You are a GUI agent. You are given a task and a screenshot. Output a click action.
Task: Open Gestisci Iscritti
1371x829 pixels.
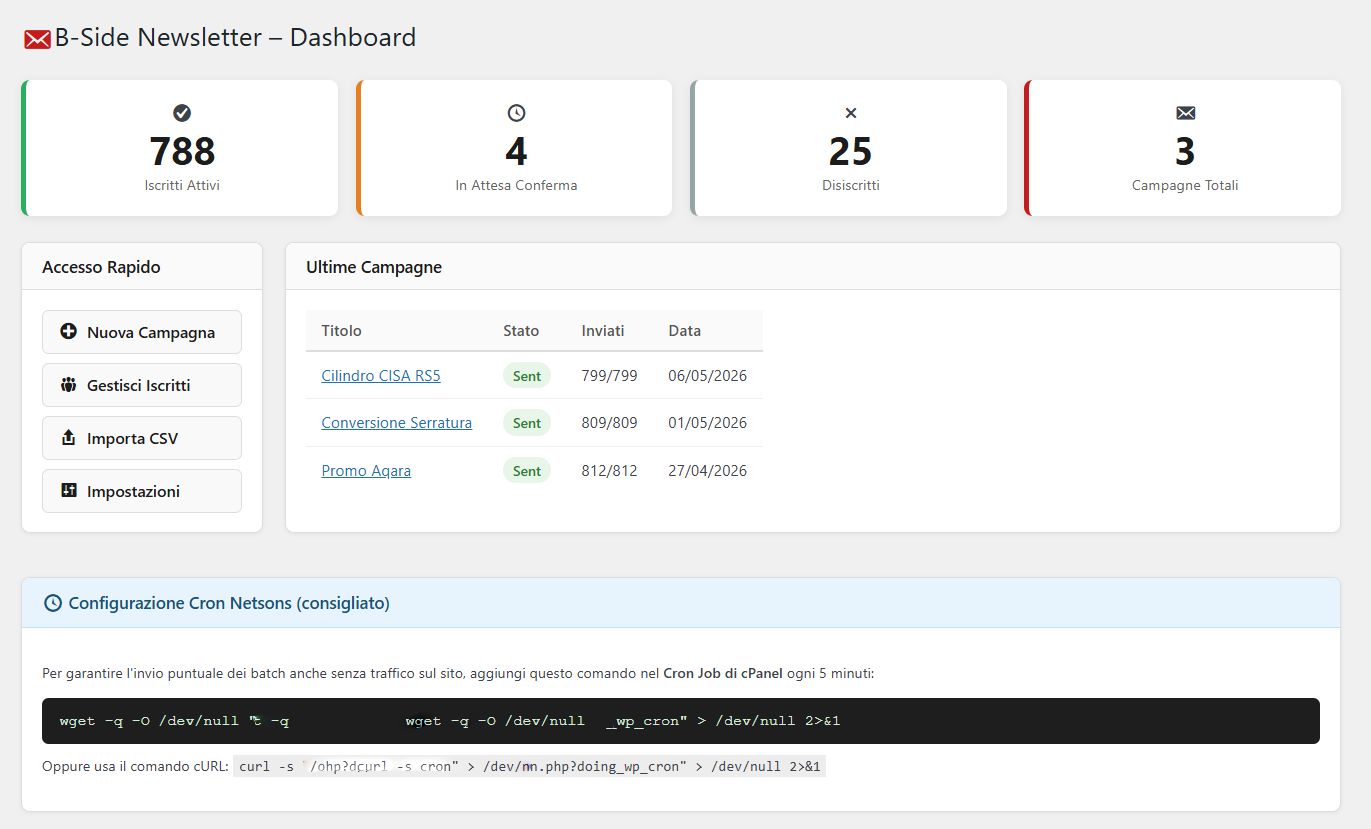tap(142, 385)
